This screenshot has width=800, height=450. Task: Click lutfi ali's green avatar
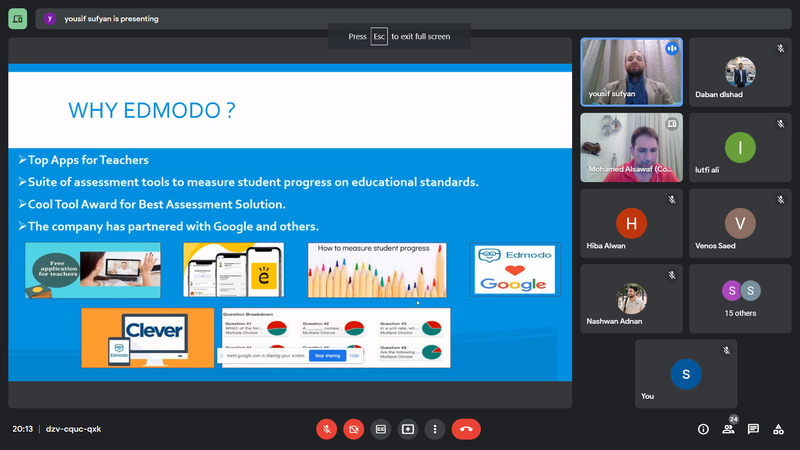pos(740,147)
